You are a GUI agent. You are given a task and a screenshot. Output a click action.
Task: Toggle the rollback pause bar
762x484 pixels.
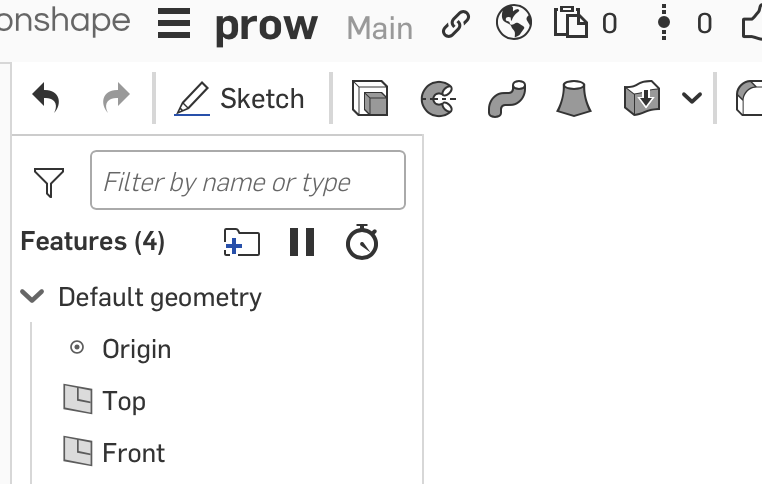coord(302,242)
